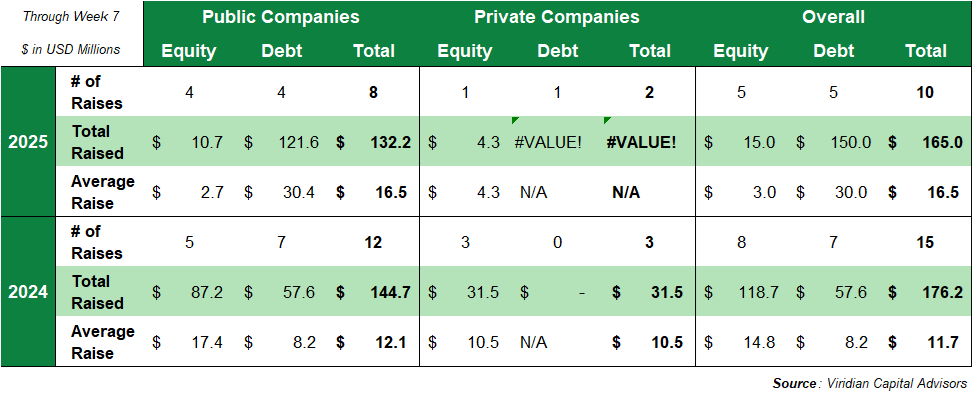Click the 2024 Overall Average Raise 11.7 value
This screenshot has width=972, height=400.
coord(945,342)
